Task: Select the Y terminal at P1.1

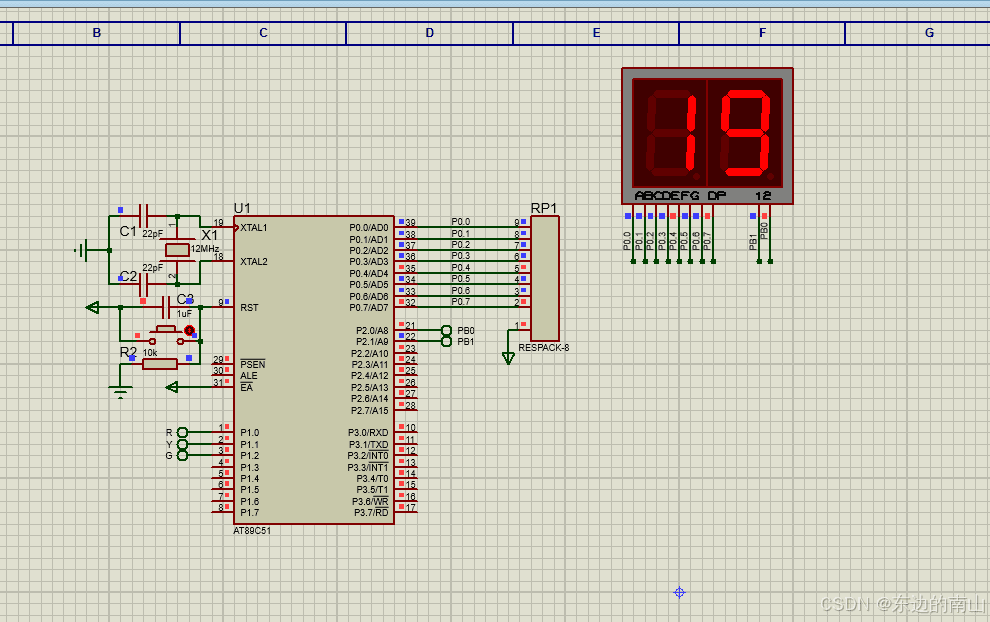Action: click(182, 444)
